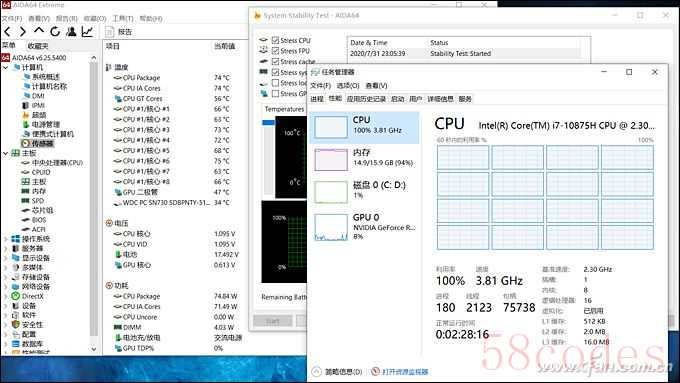Toggle the Stress FPU checkbox
This screenshot has width=680, height=383.
[275, 51]
